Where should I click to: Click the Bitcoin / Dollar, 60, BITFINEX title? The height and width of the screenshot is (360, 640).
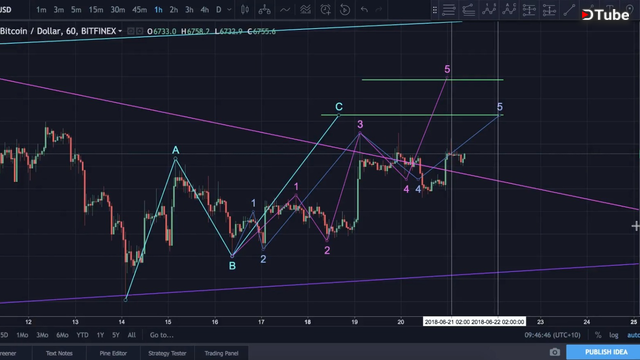click(58, 31)
